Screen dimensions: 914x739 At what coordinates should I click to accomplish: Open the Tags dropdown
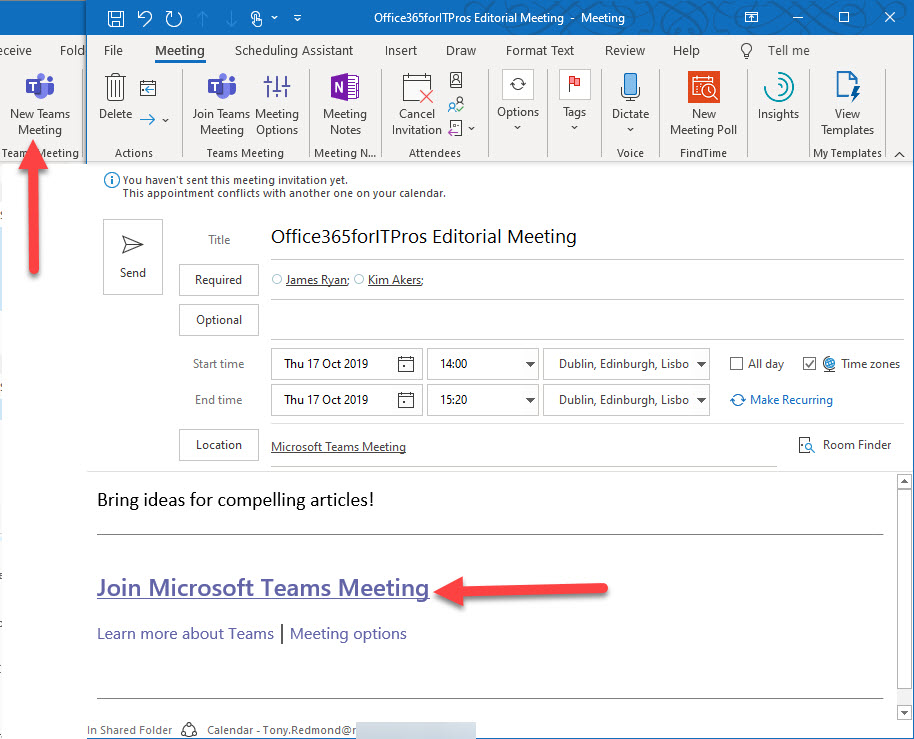(x=574, y=100)
